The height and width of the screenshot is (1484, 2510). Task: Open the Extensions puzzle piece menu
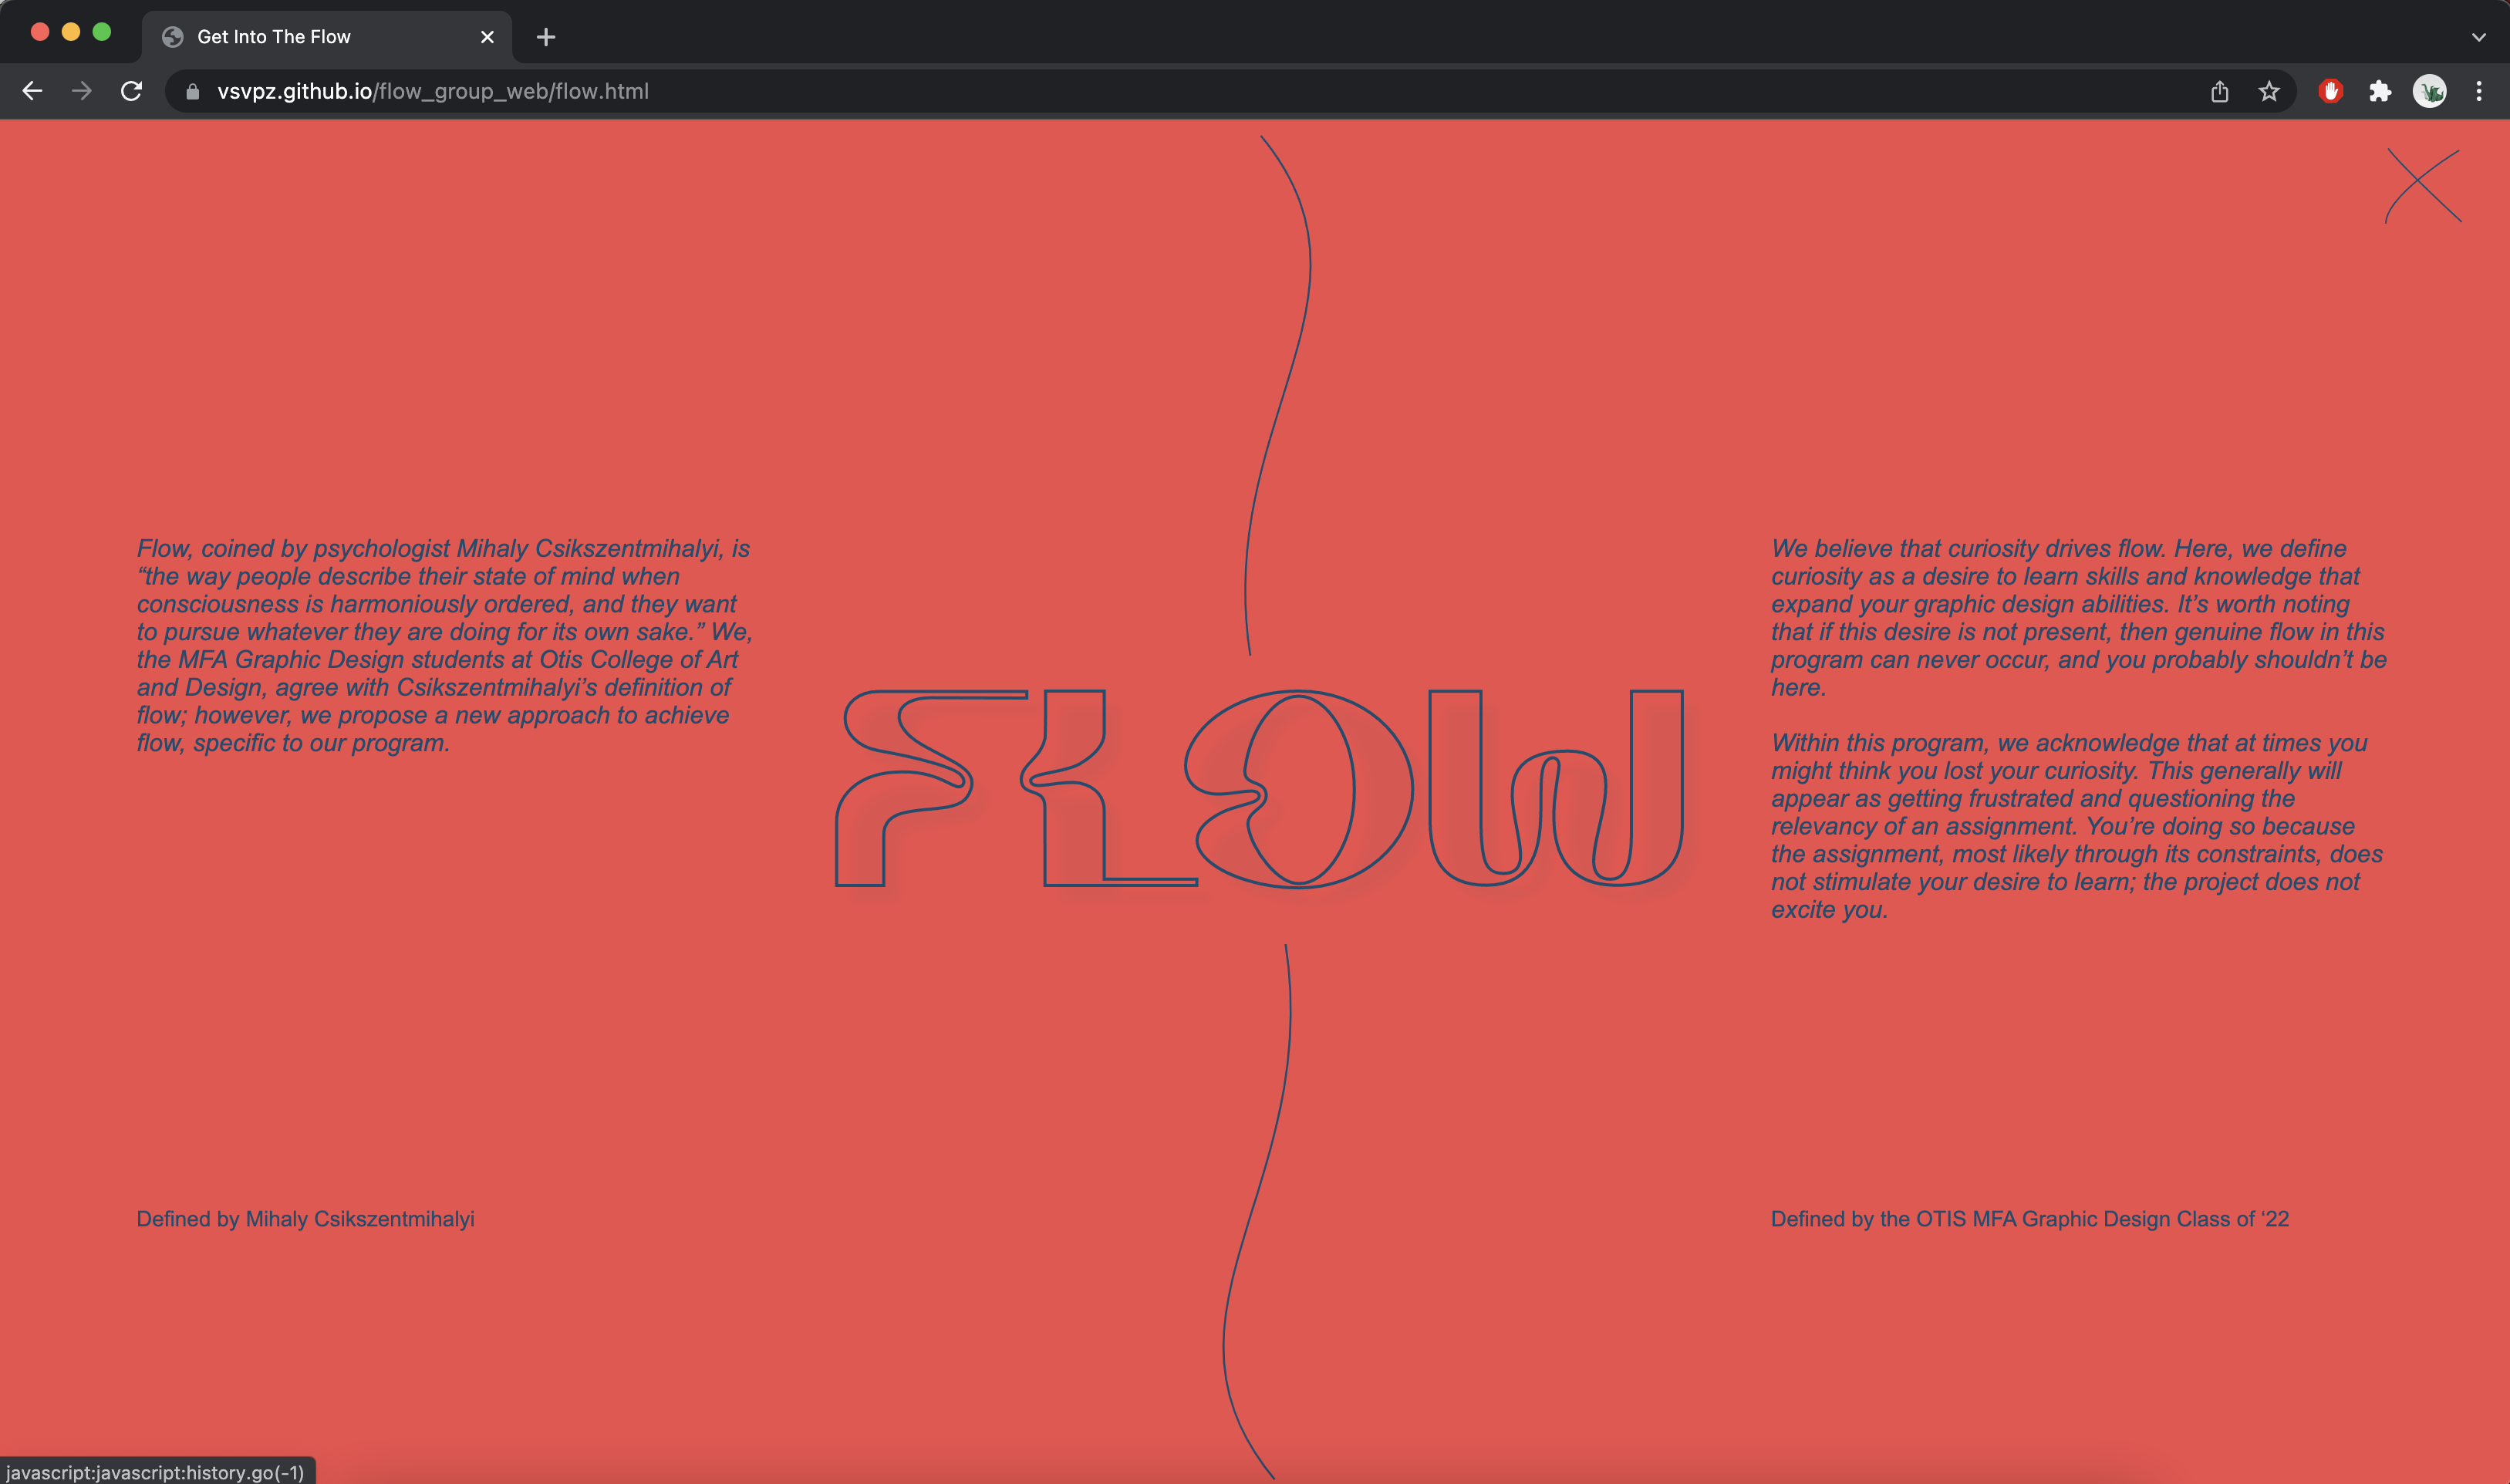[x=2380, y=91]
